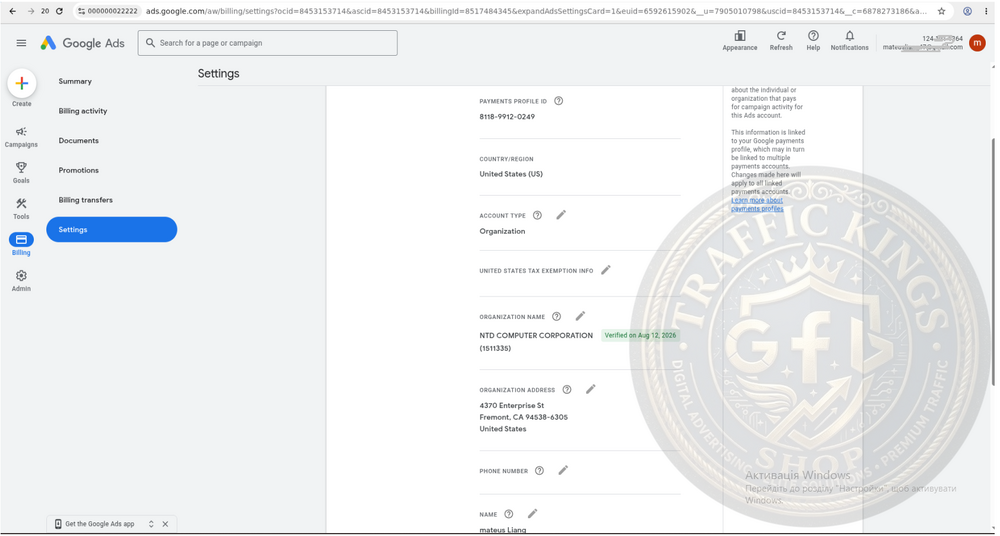Show help for Organization Address
This screenshot has height=536, width=1000.
click(x=567, y=390)
